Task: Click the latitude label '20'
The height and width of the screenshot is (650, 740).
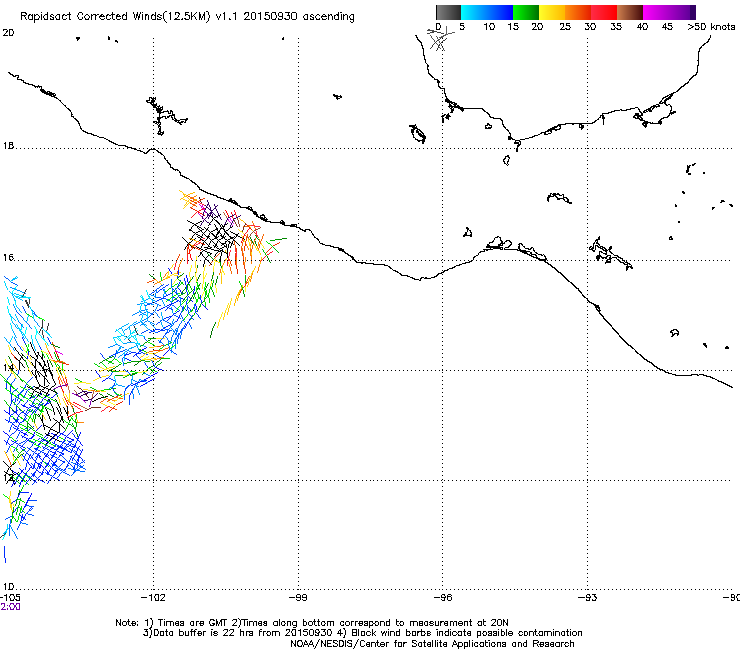Action: pyautogui.click(x=8, y=33)
